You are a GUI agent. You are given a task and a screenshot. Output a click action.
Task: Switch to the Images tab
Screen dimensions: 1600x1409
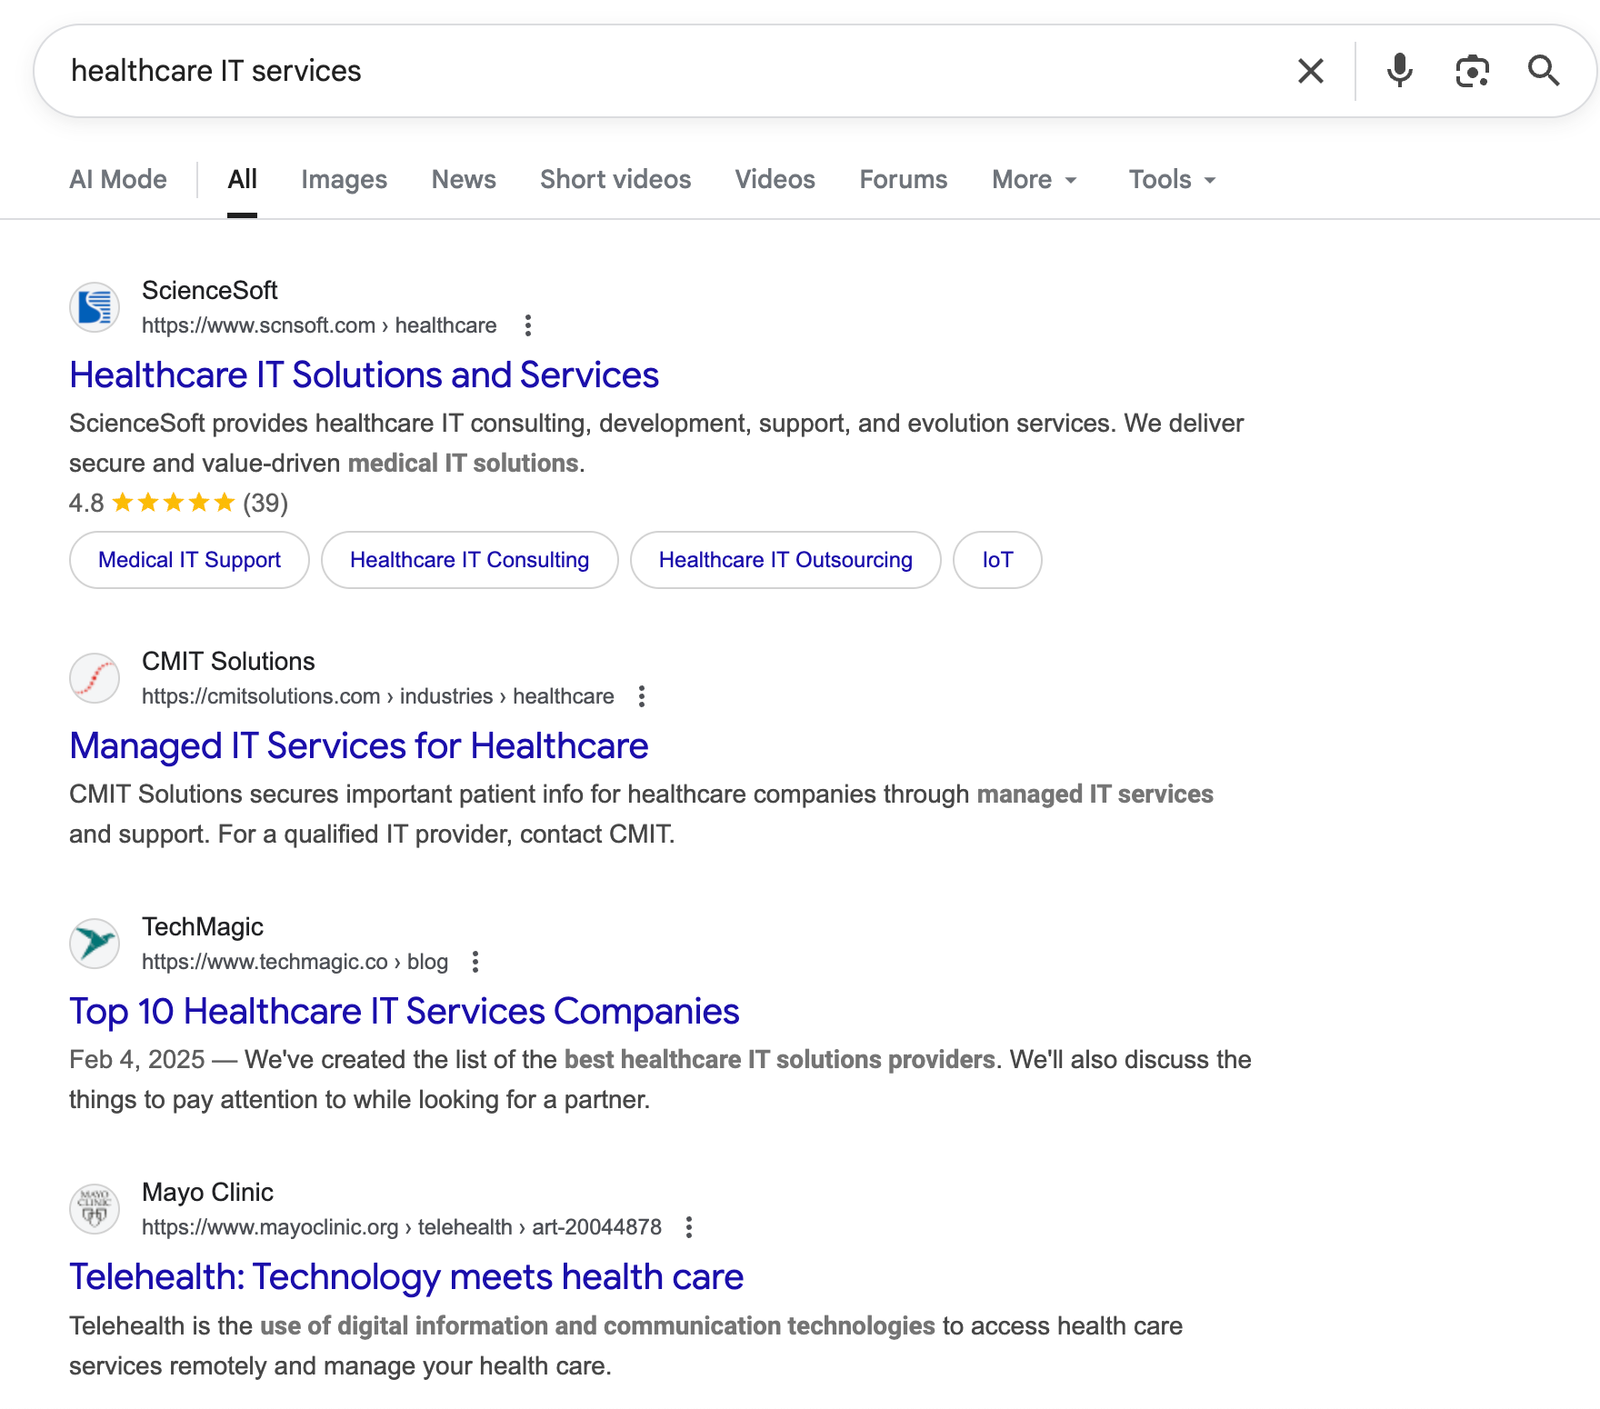click(x=344, y=180)
